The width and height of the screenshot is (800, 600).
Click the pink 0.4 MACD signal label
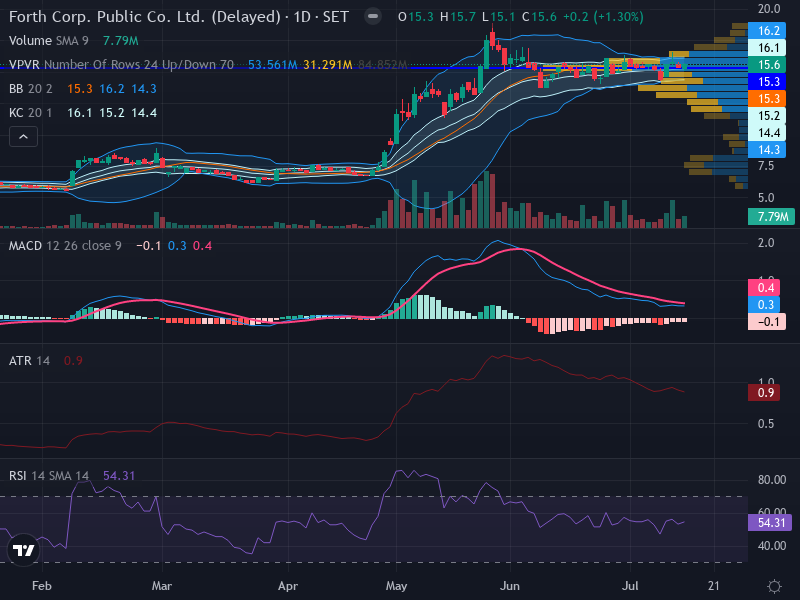(x=766, y=288)
